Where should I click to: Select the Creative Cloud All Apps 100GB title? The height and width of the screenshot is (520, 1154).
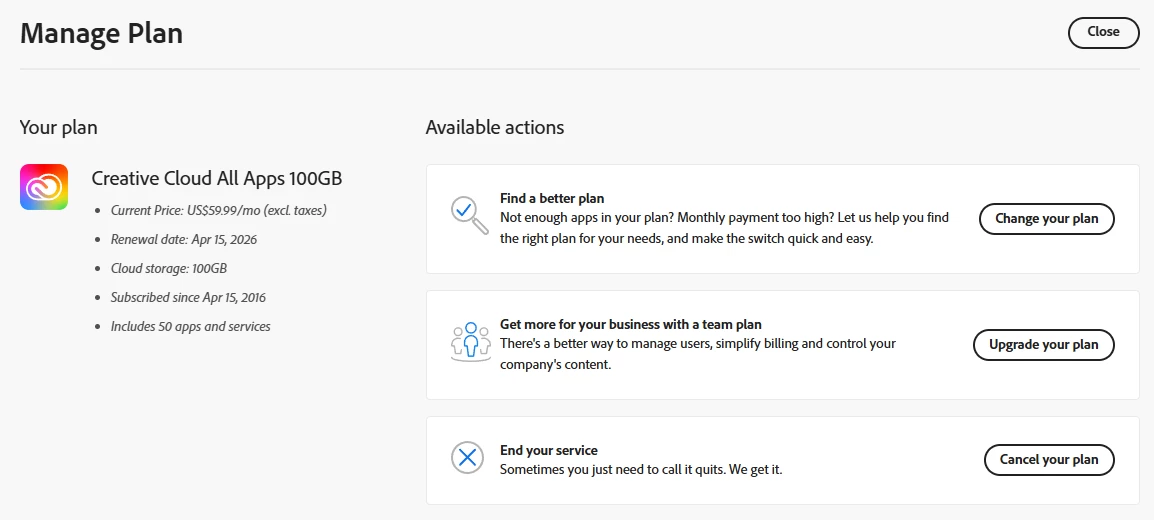click(217, 178)
